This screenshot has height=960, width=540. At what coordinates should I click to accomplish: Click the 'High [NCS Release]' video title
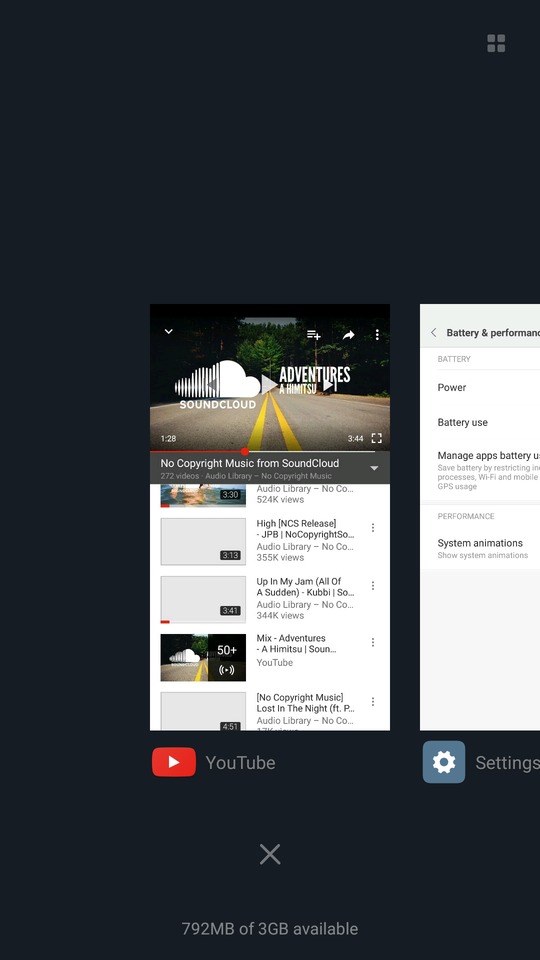click(x=296, y=523)
